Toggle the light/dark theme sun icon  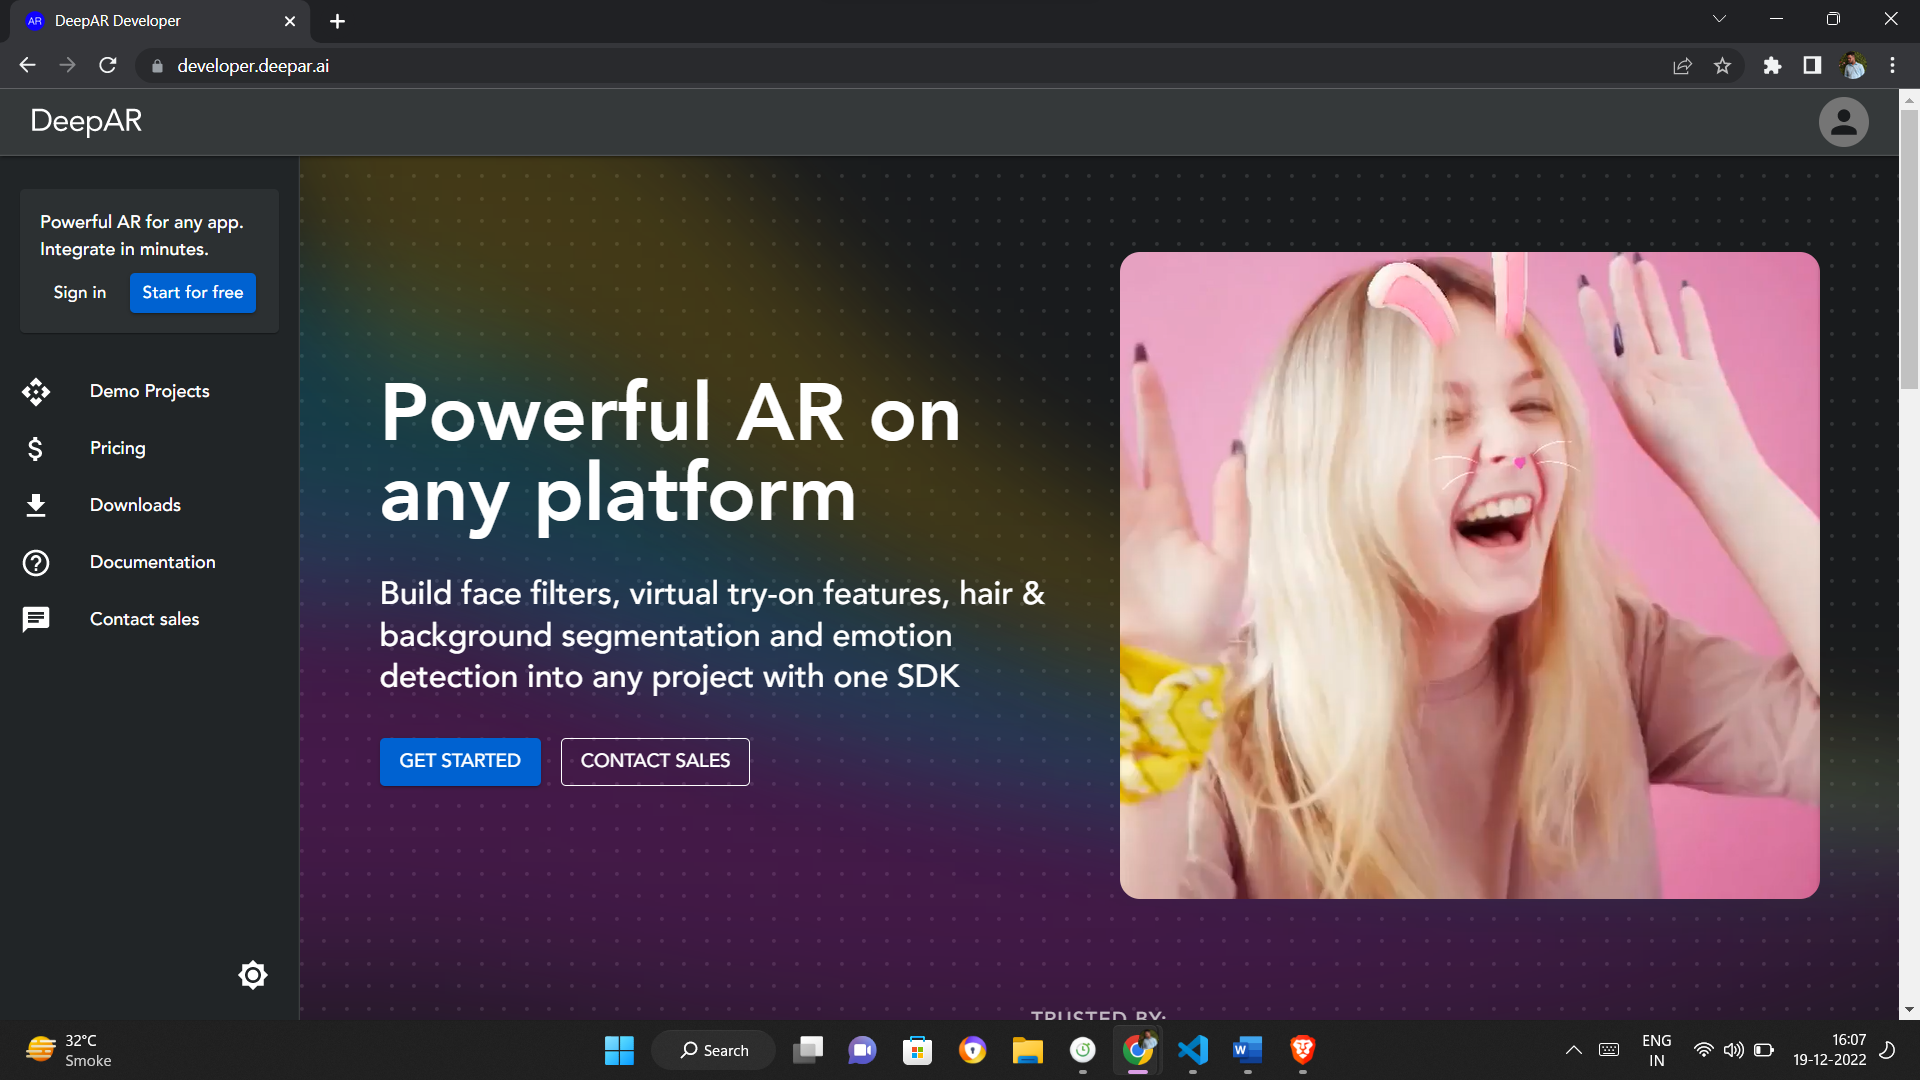253,975
